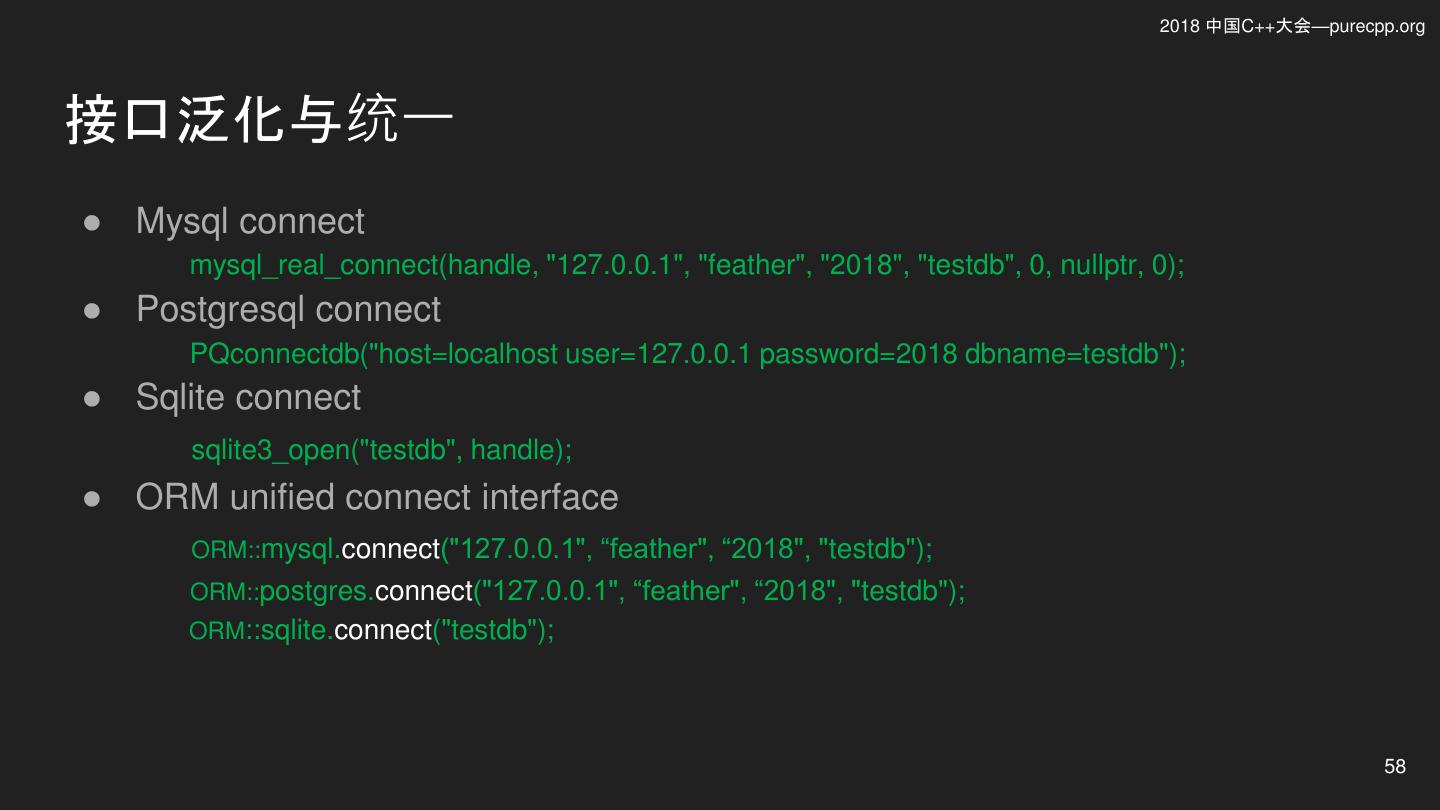Click white connect word in ORM::sqlite line

click(x=383, y=630)
